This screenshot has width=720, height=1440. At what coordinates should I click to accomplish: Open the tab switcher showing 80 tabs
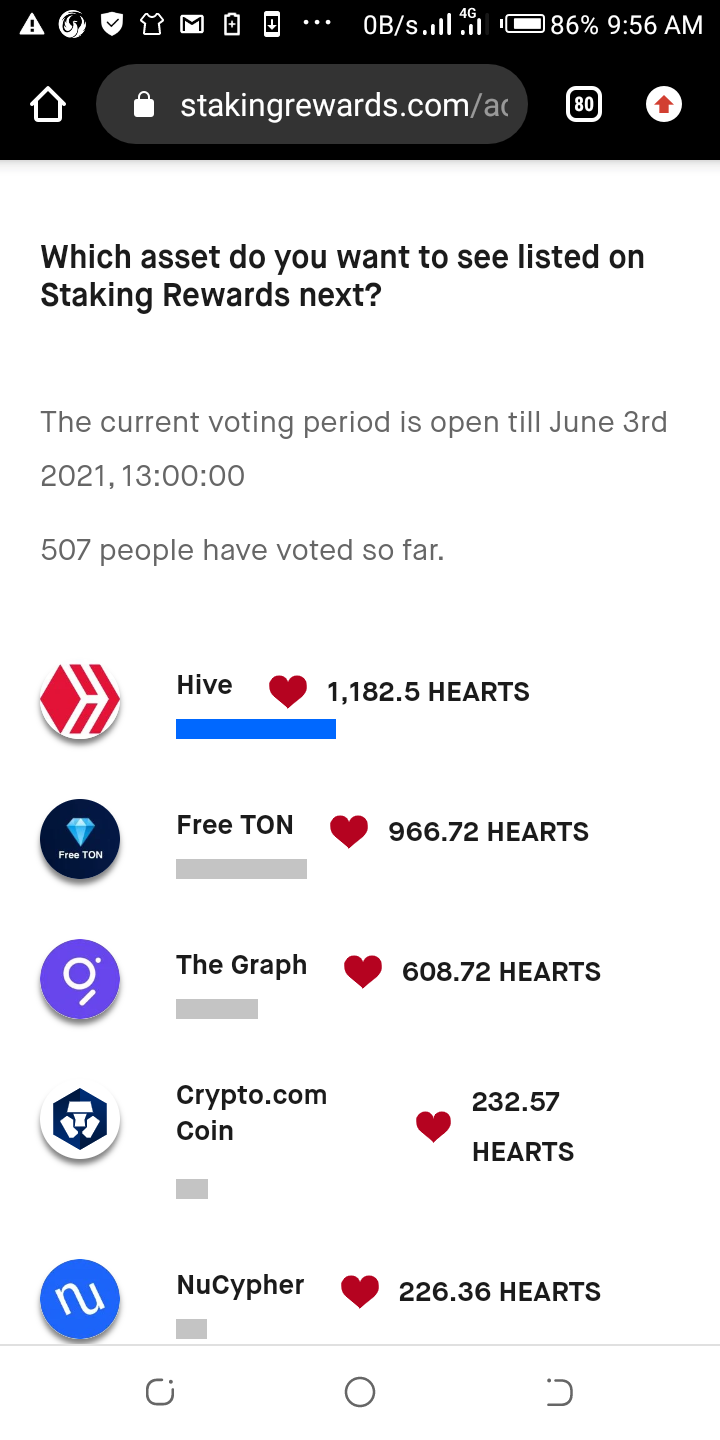pyautogui.click(x=584, y=104)
